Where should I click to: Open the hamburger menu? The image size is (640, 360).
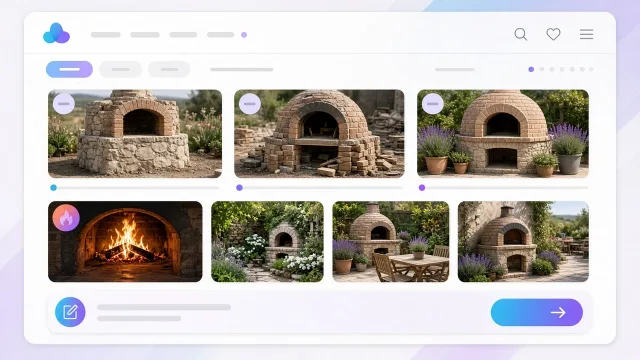(x=586, y=34)
